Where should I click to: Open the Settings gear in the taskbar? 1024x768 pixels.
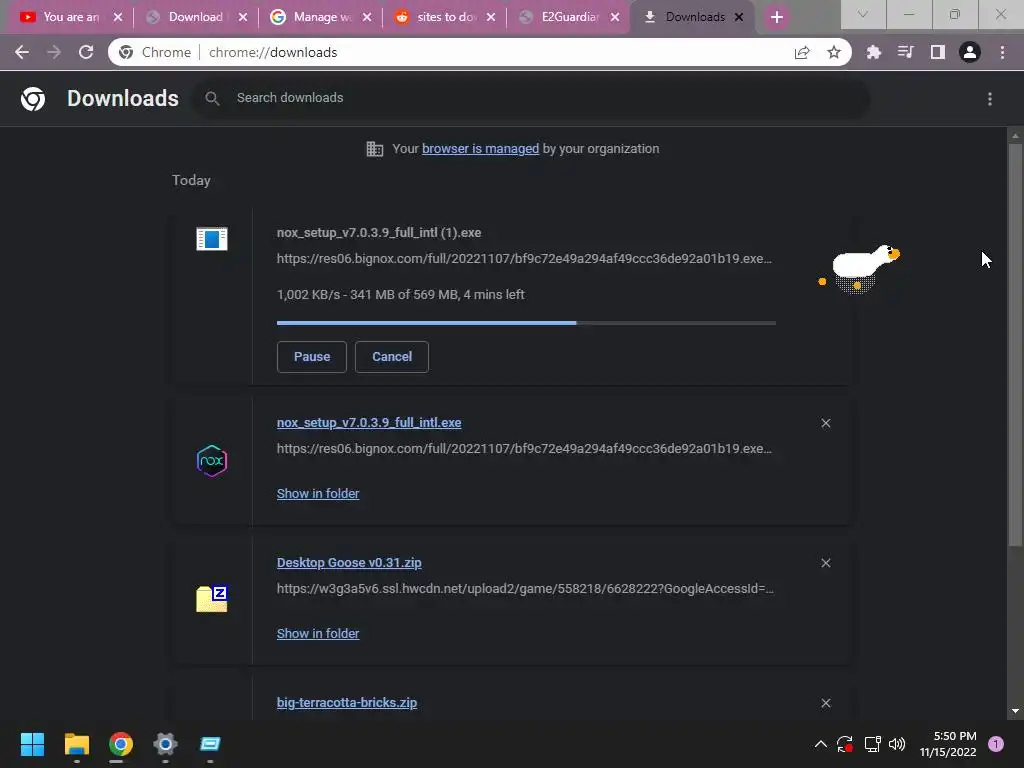coord(165,744)
